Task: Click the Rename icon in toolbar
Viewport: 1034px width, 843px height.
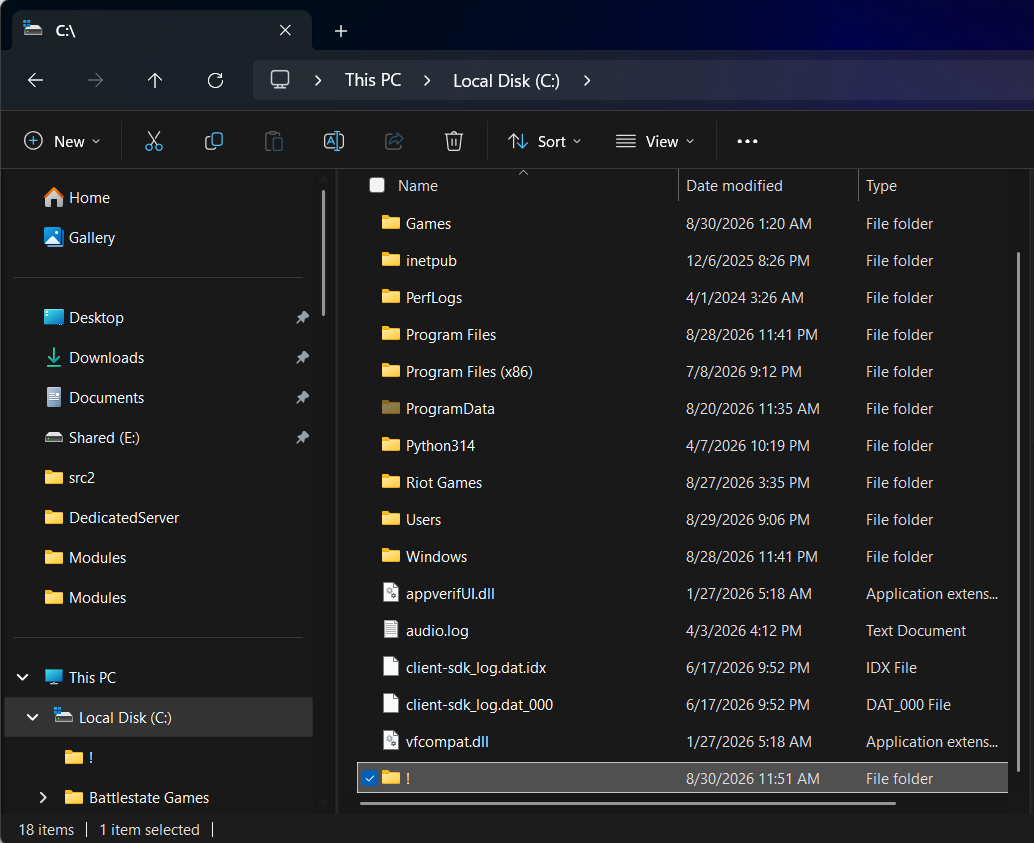Action: coord(334,141)
